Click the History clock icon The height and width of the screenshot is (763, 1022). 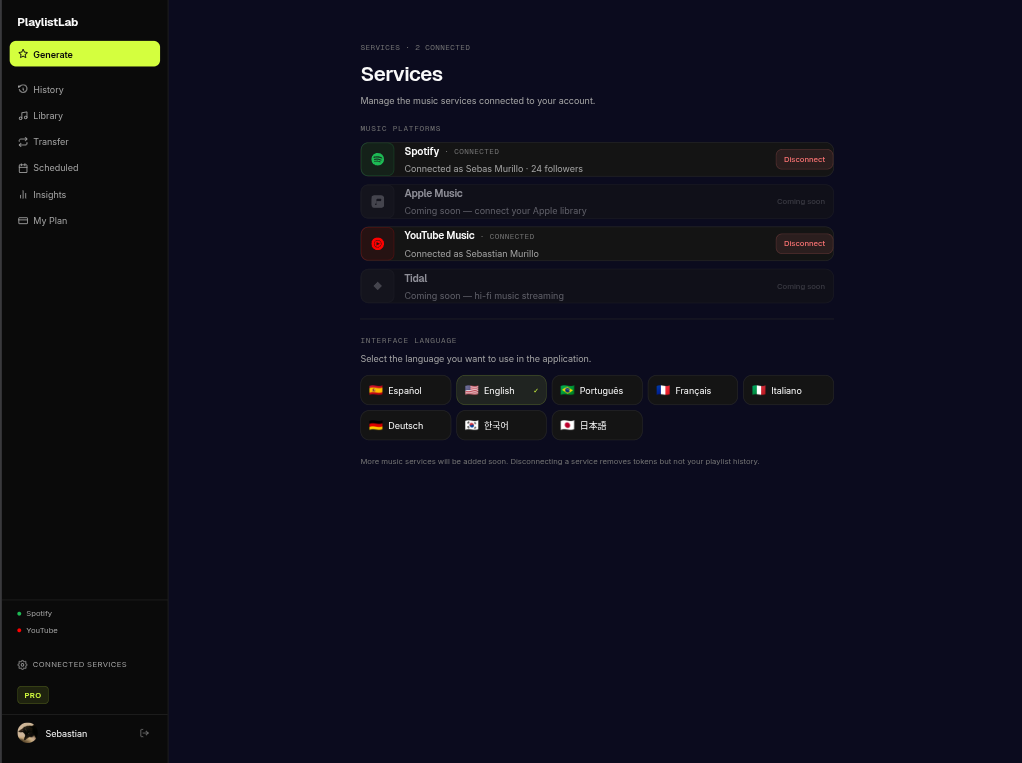[23, 89]
